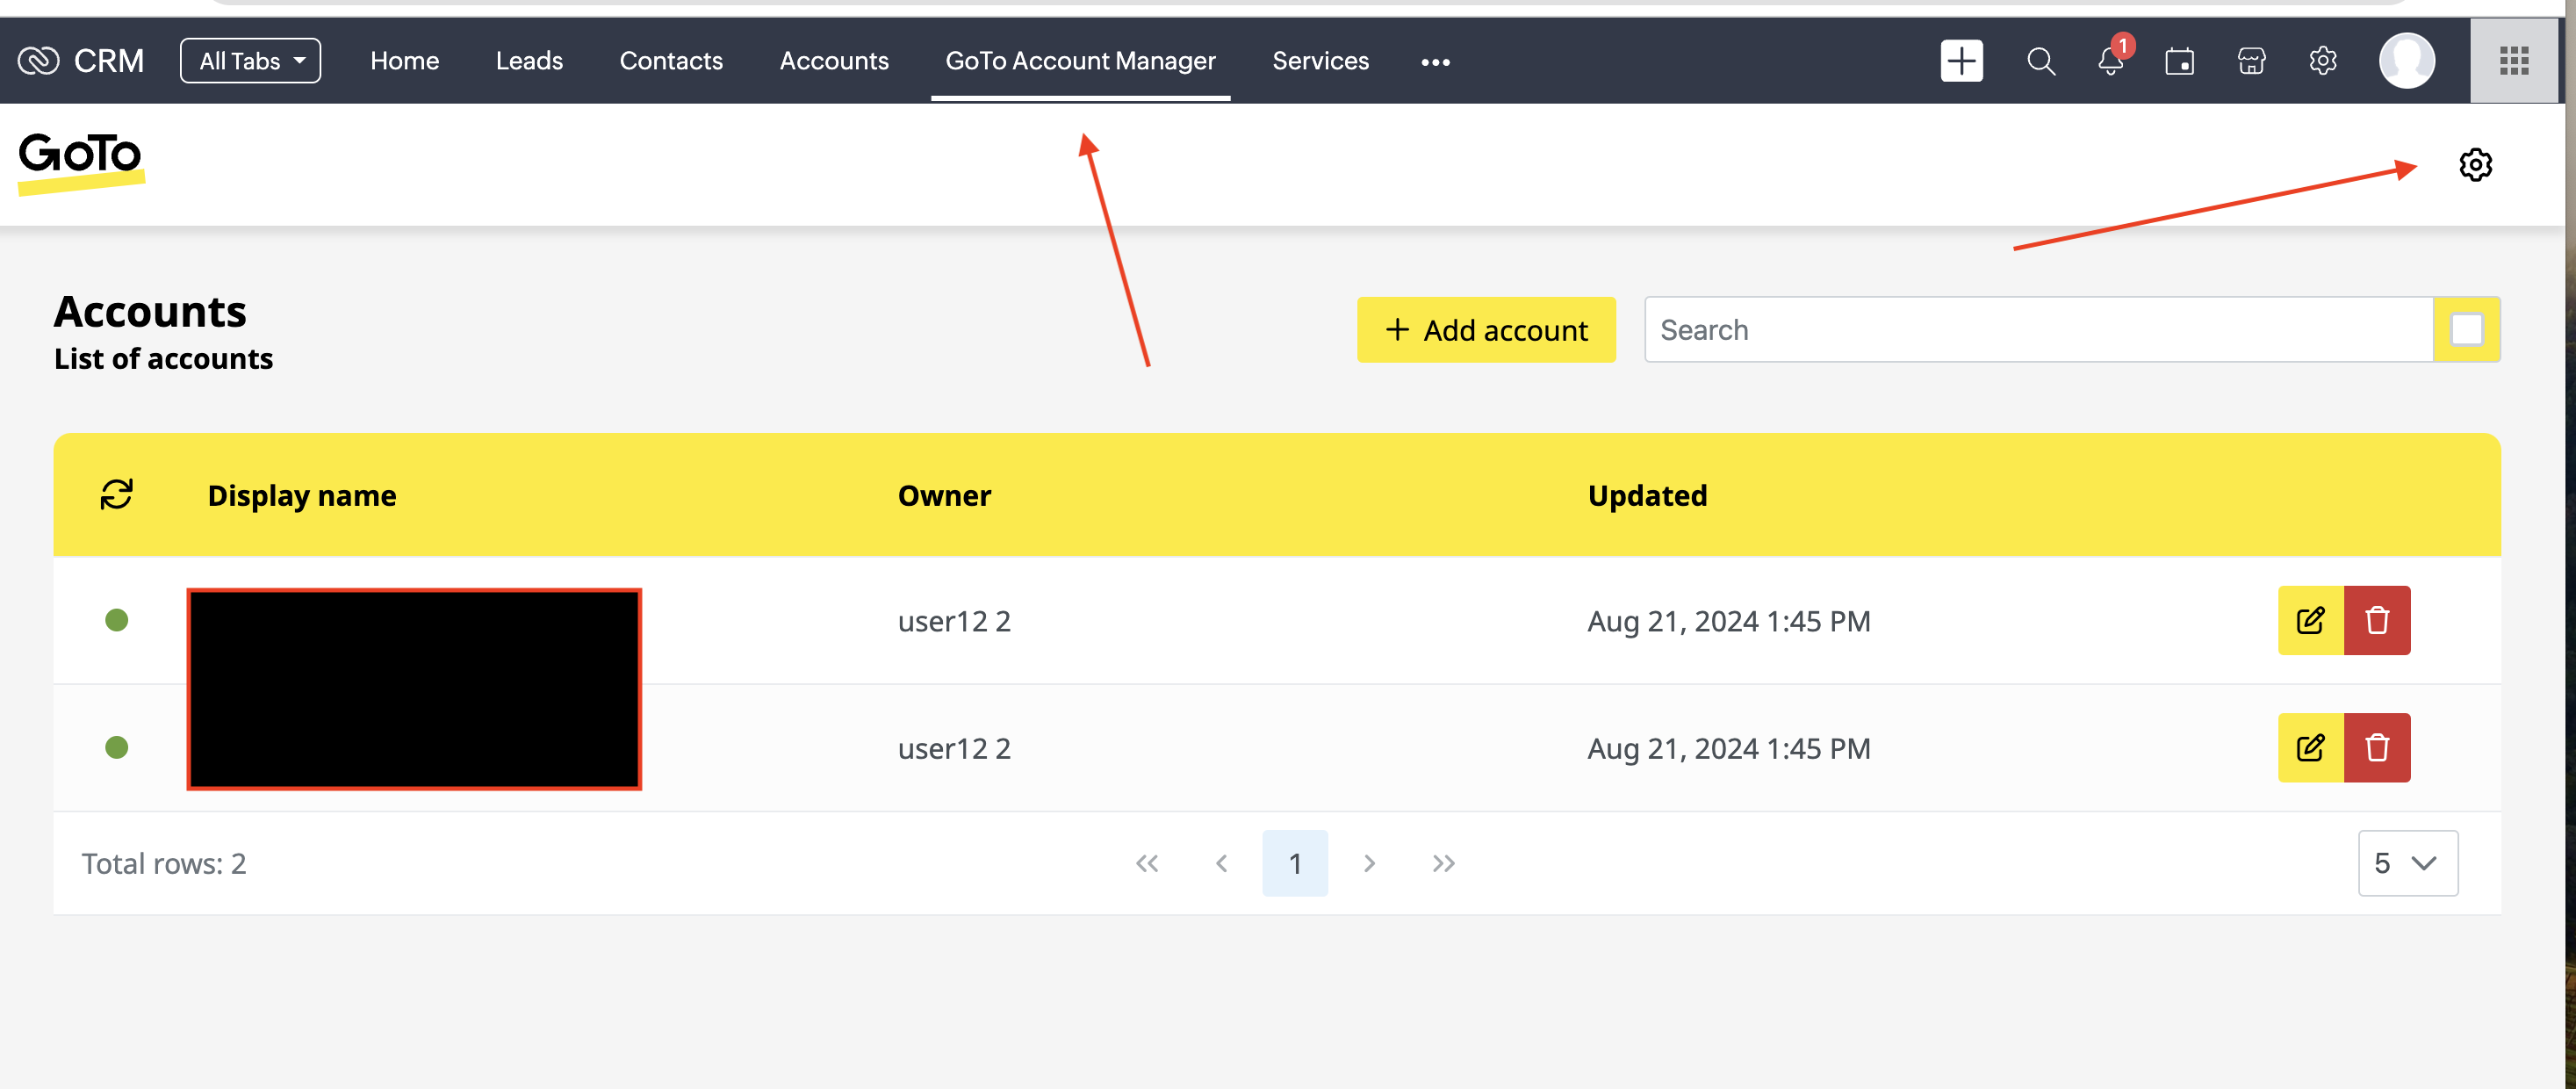This screenshot has height=1089, width=2576.
Task: Click the List of accounts subtitle
Action: click(163, 359)
